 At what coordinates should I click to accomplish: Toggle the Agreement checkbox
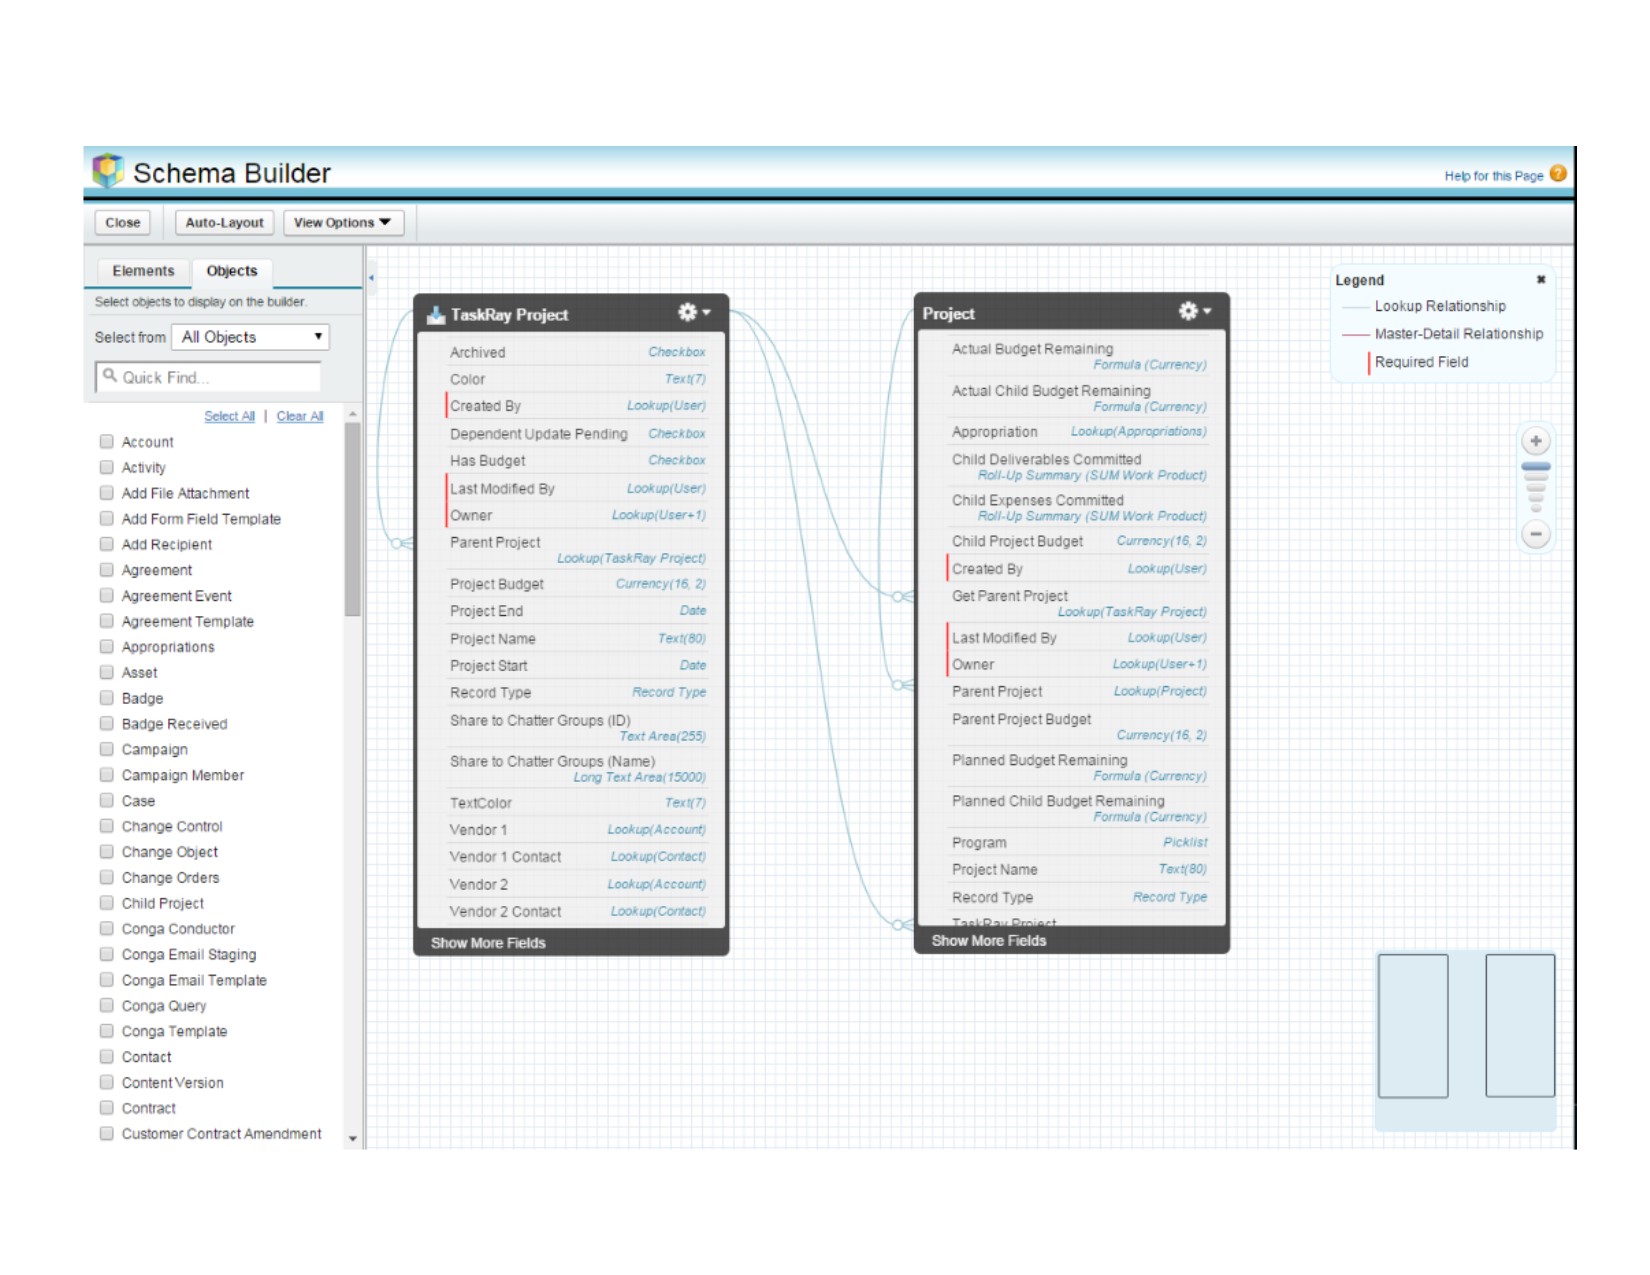106,570
